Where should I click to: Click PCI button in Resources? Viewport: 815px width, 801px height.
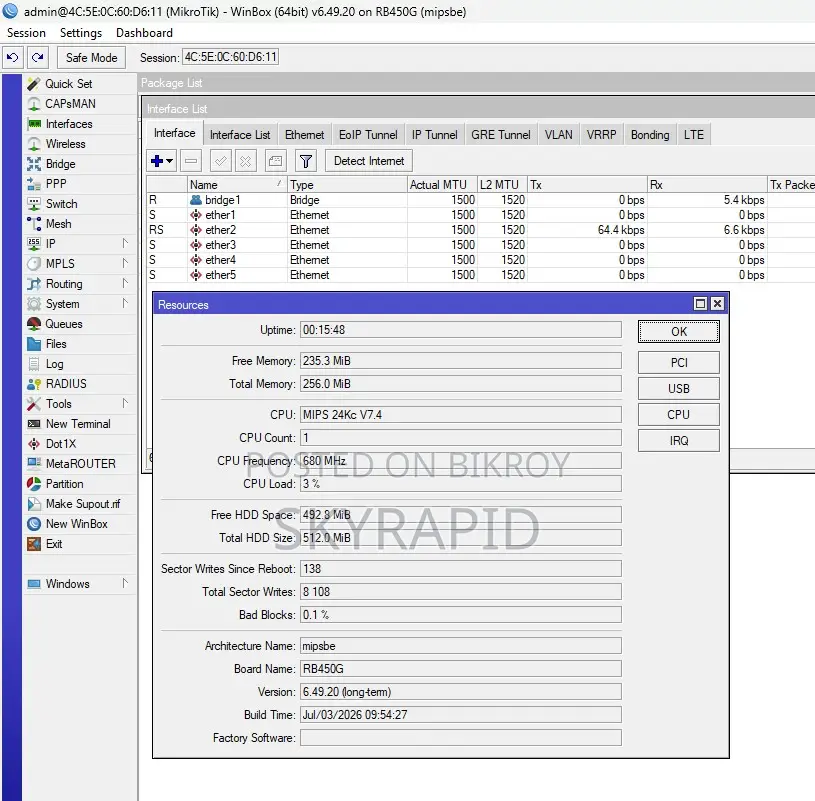(x=679, y=362)
